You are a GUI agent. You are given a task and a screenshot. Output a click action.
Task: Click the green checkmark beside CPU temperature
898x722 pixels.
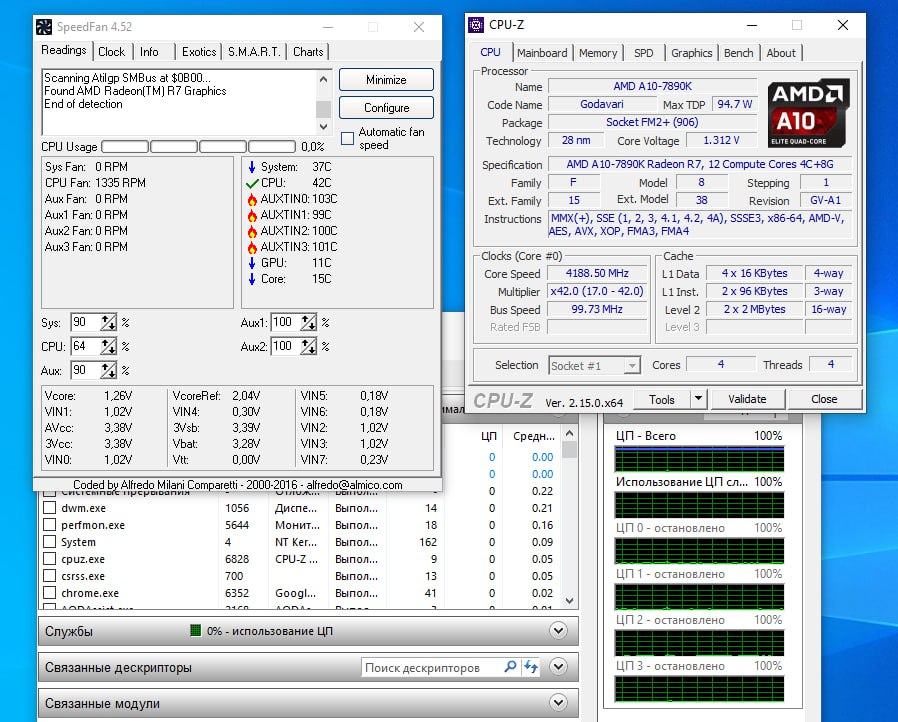coord(252,184)
